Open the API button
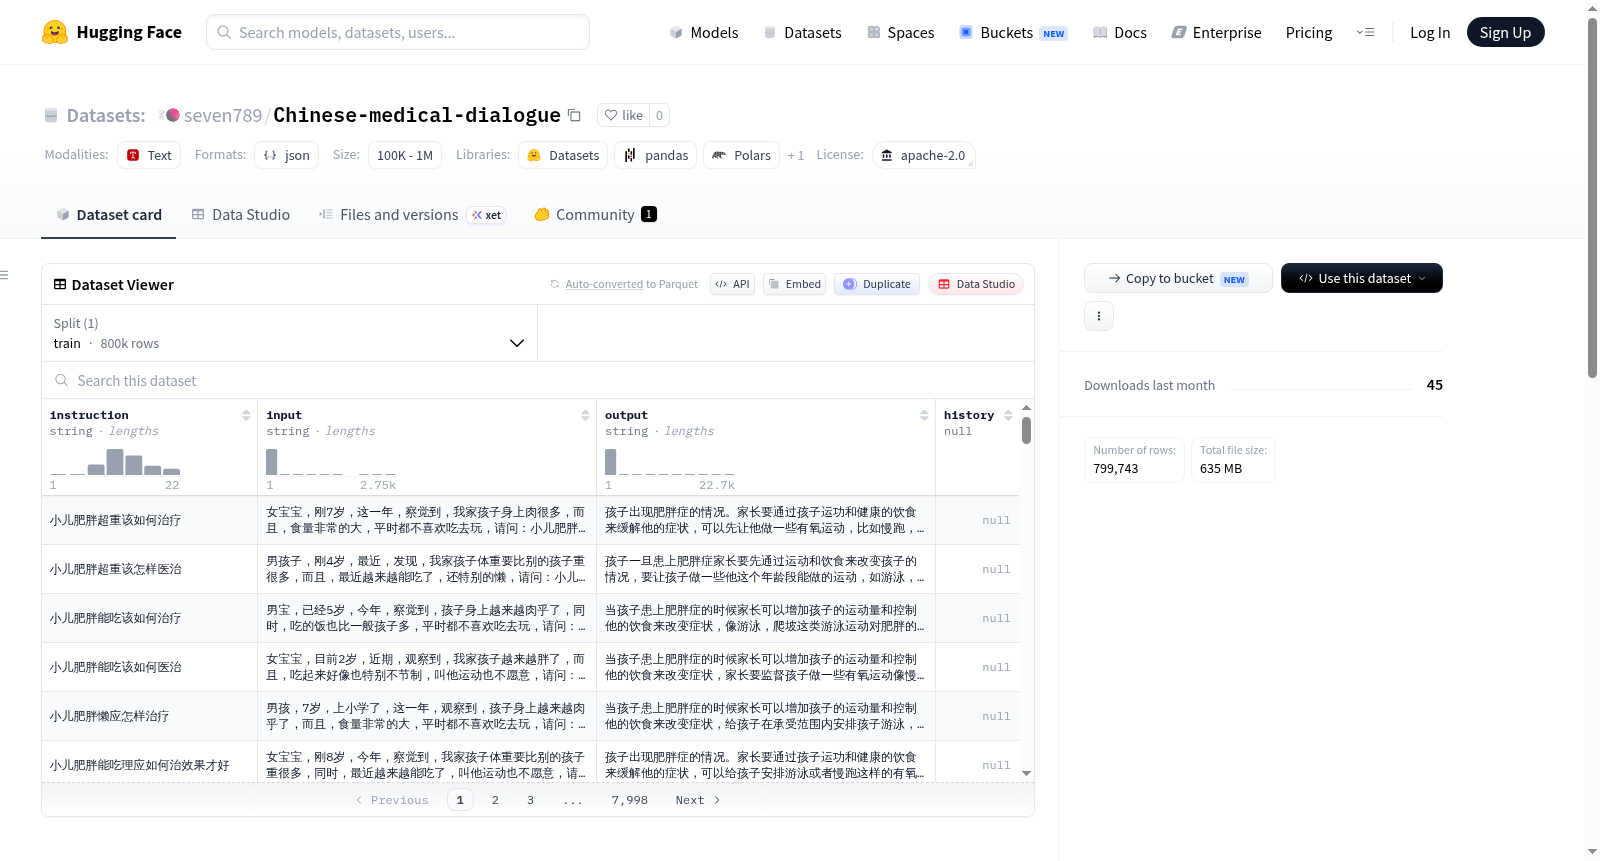The image size is (1600, 861). tap(732, 284)
